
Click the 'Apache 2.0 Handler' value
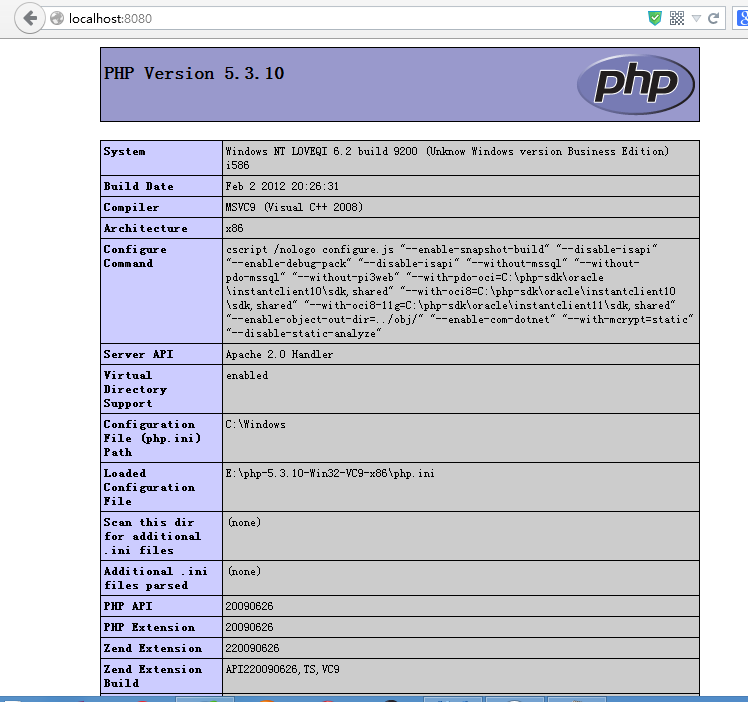coord(279,354)
